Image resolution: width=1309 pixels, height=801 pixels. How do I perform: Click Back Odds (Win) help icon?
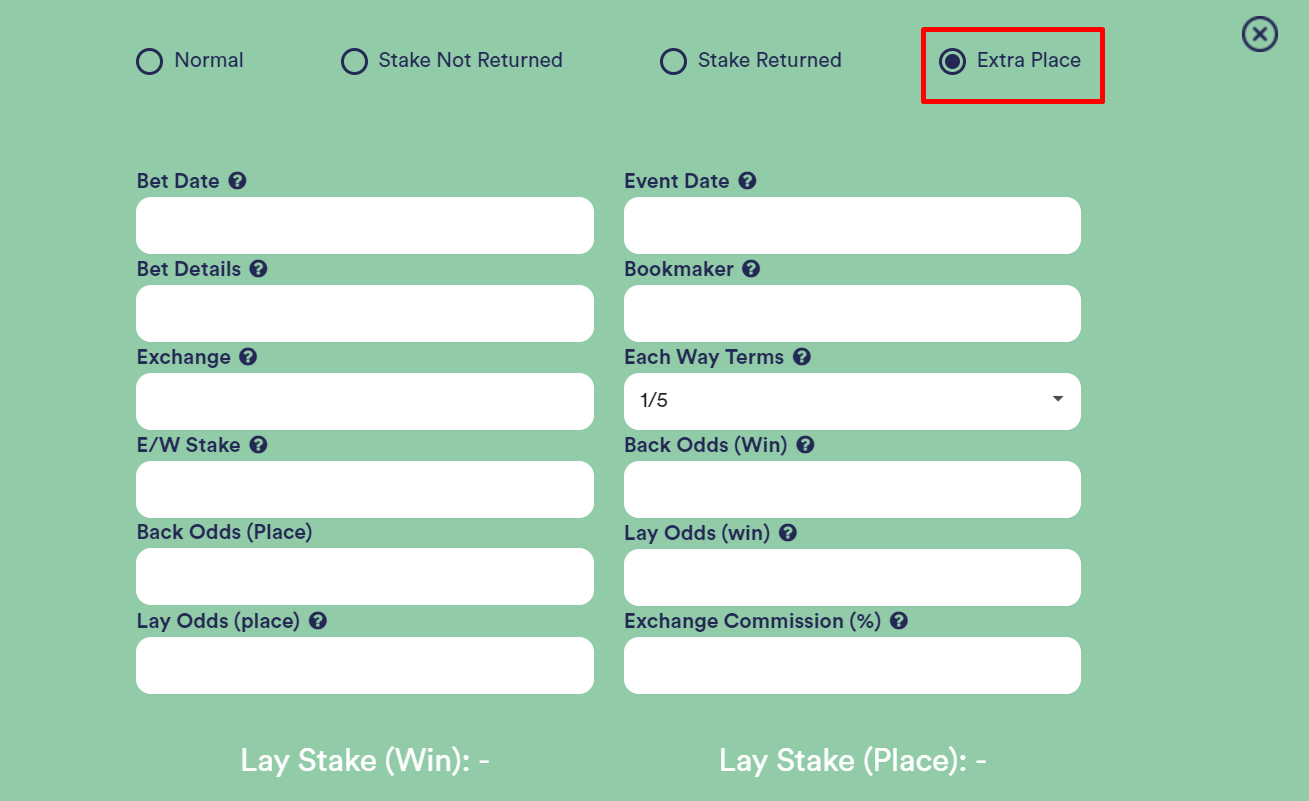point(805,445)
